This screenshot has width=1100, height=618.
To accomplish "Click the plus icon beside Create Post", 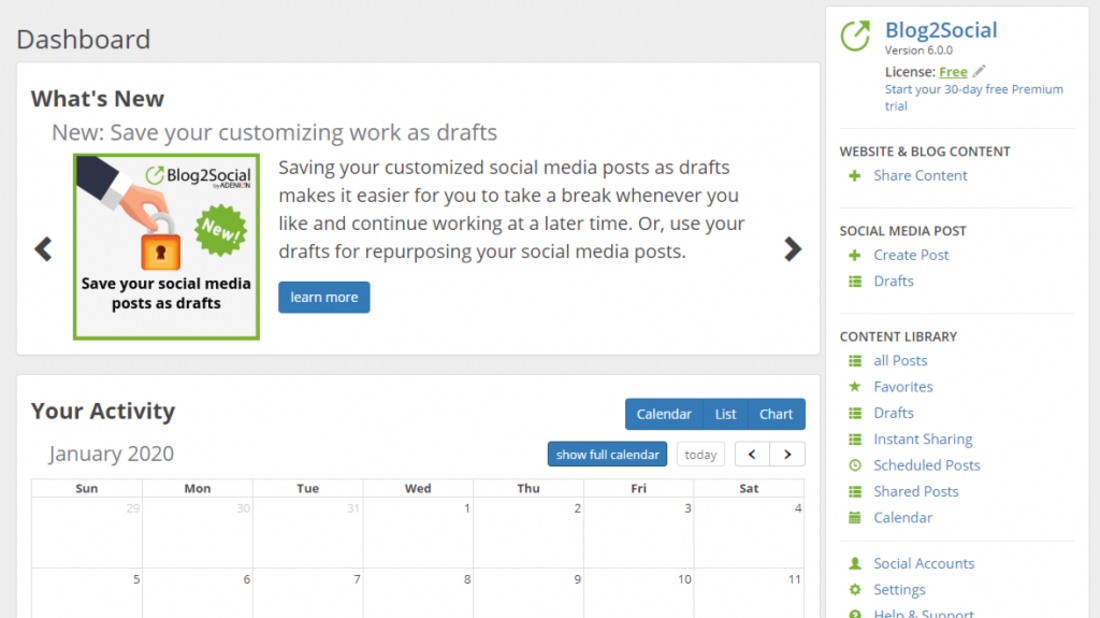I will [855, 255].
